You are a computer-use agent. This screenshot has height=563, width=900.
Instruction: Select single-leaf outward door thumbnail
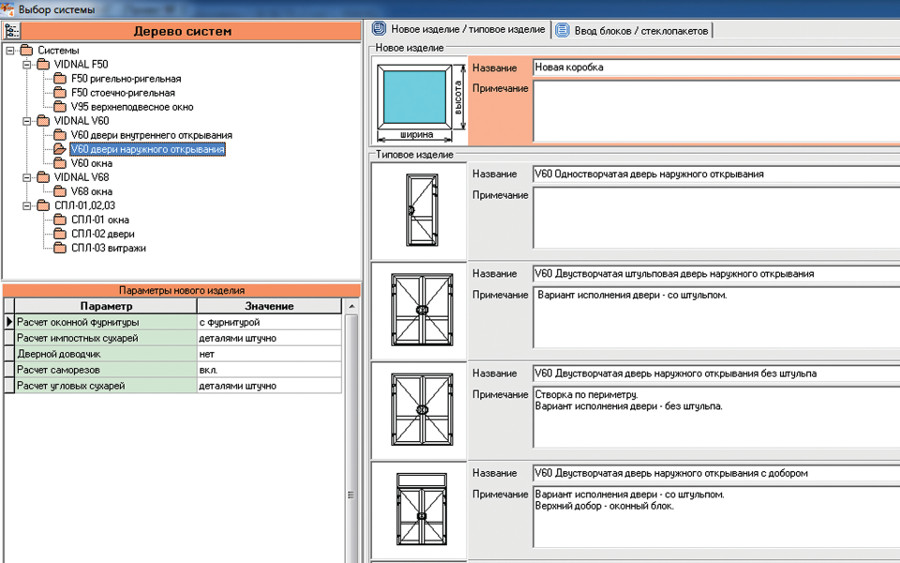point(421,211)
